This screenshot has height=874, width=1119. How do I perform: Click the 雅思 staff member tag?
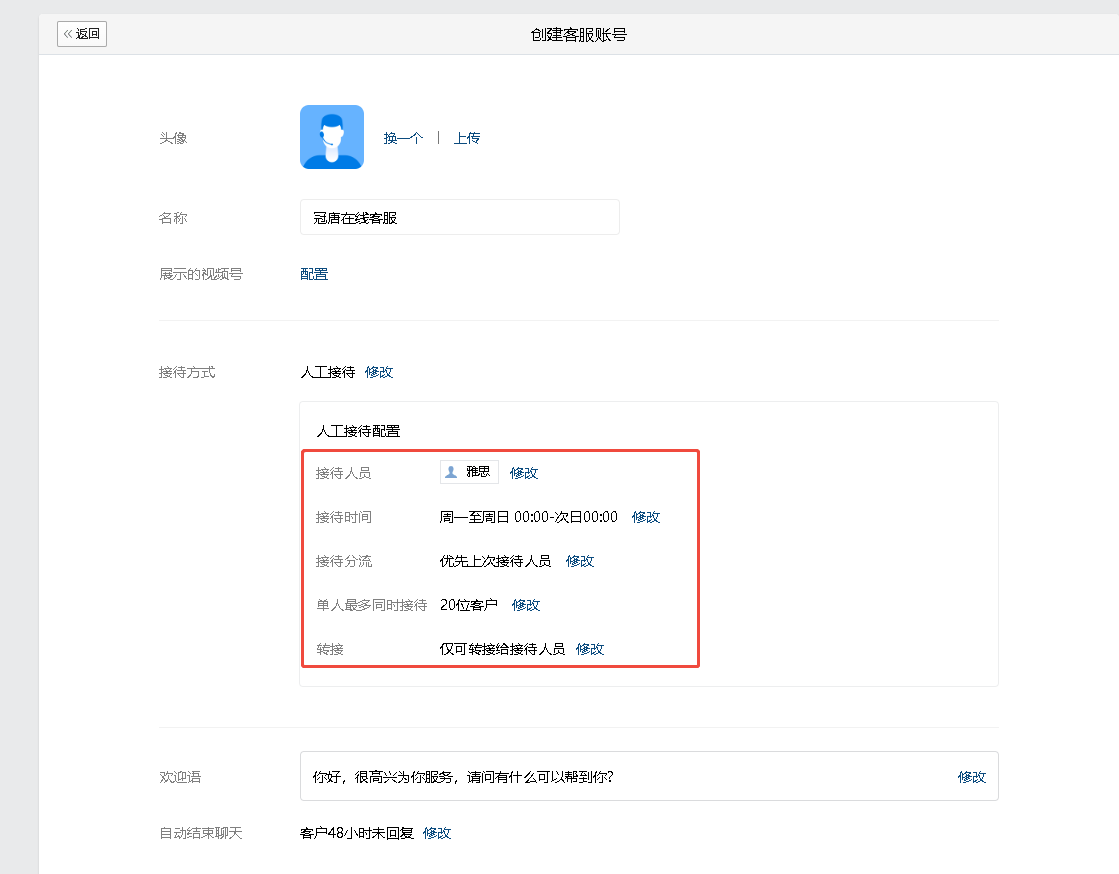(x=469, y=472)
